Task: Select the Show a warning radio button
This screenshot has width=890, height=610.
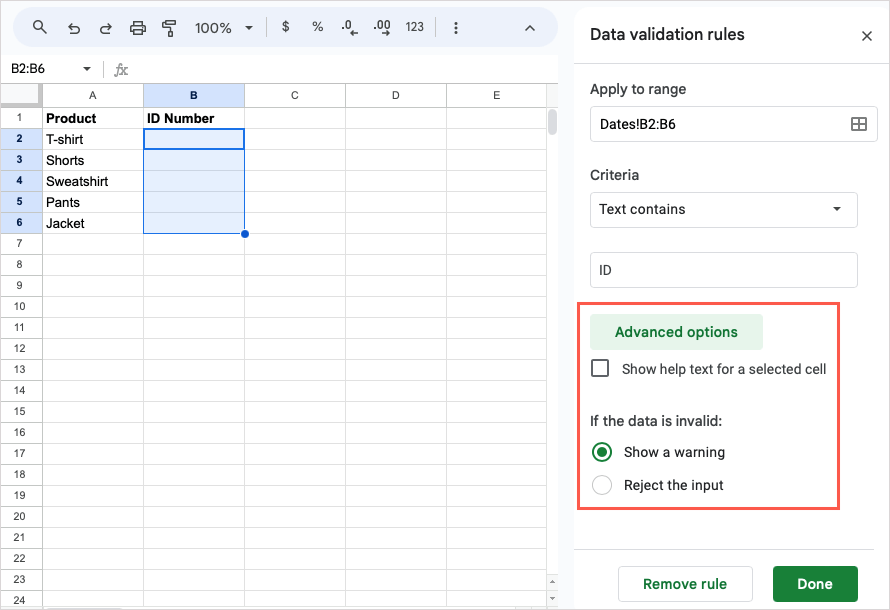Action: click(x=601, y=452)
